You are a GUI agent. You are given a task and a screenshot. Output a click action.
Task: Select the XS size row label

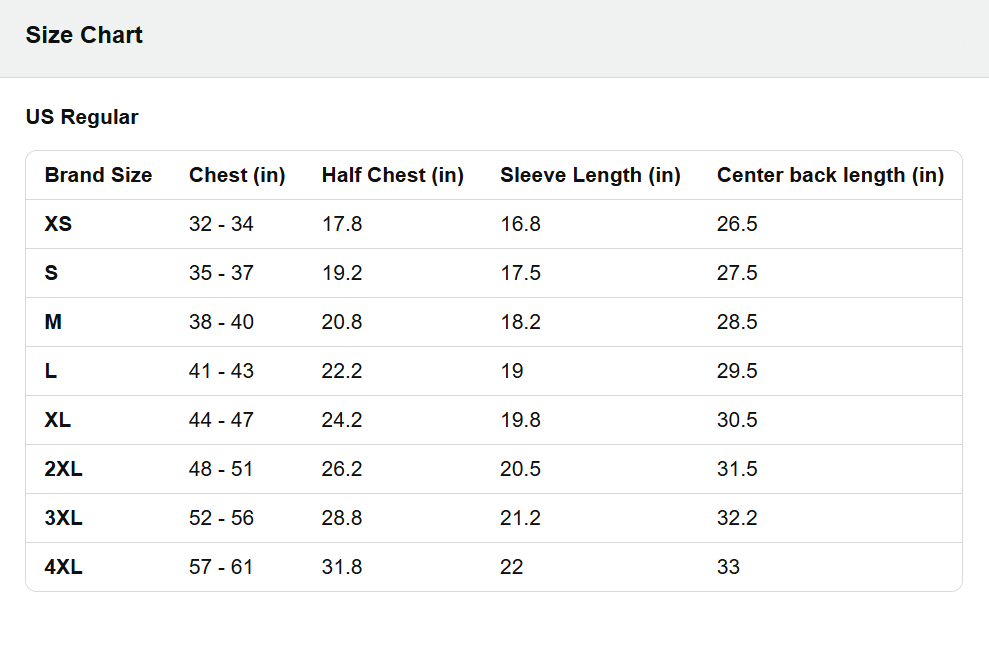coord(58,224)
